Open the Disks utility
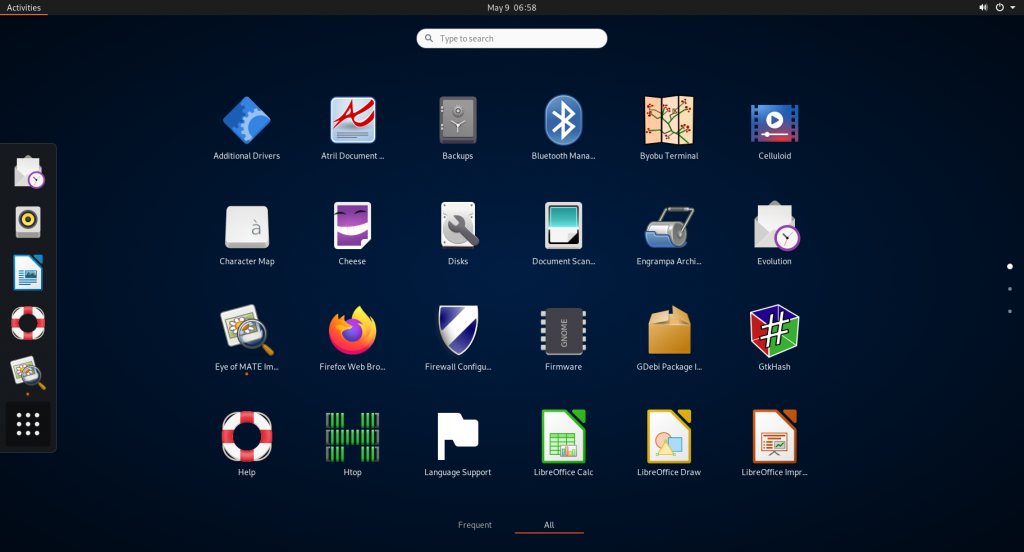 458,233
